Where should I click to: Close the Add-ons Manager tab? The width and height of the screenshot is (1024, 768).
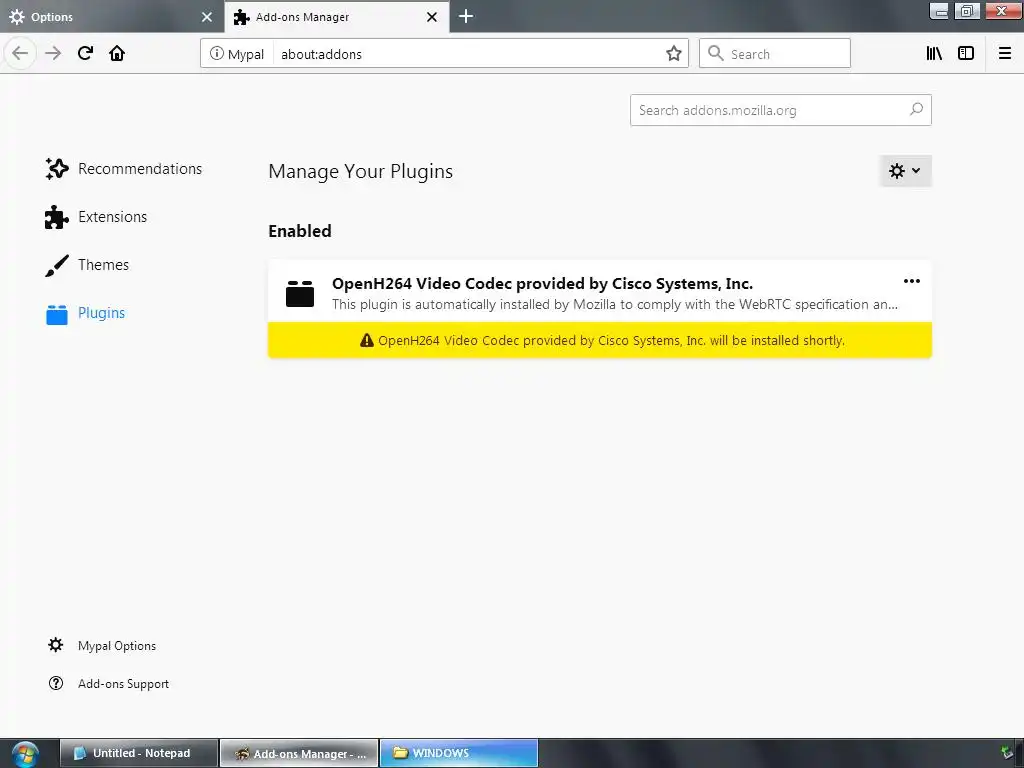tap(432, 17)
